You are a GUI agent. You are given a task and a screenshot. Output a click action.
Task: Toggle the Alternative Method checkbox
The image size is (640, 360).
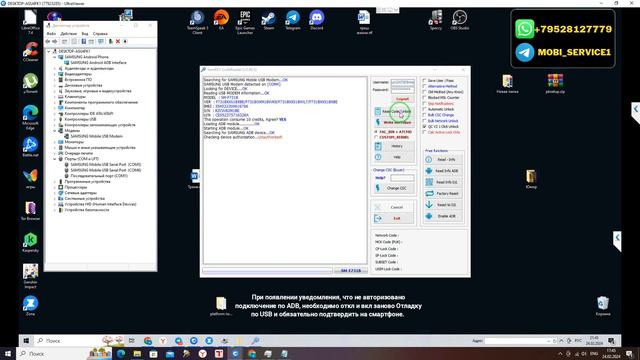tap(425, 87)
